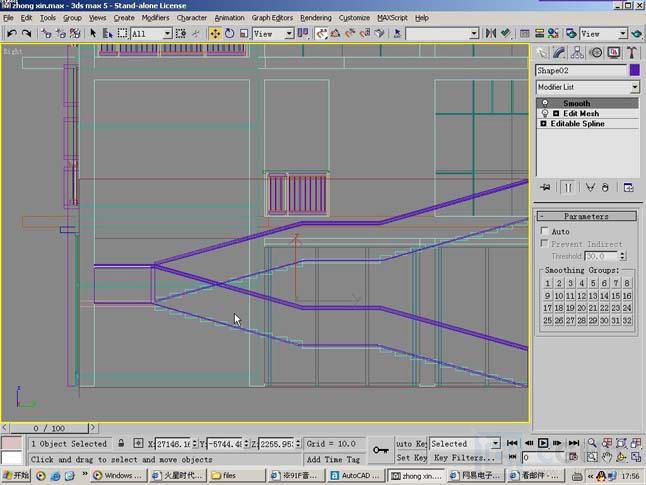Switch to the Display command panel
The height and width of the screenshot is (485, 646).
[x=614, y=53]
